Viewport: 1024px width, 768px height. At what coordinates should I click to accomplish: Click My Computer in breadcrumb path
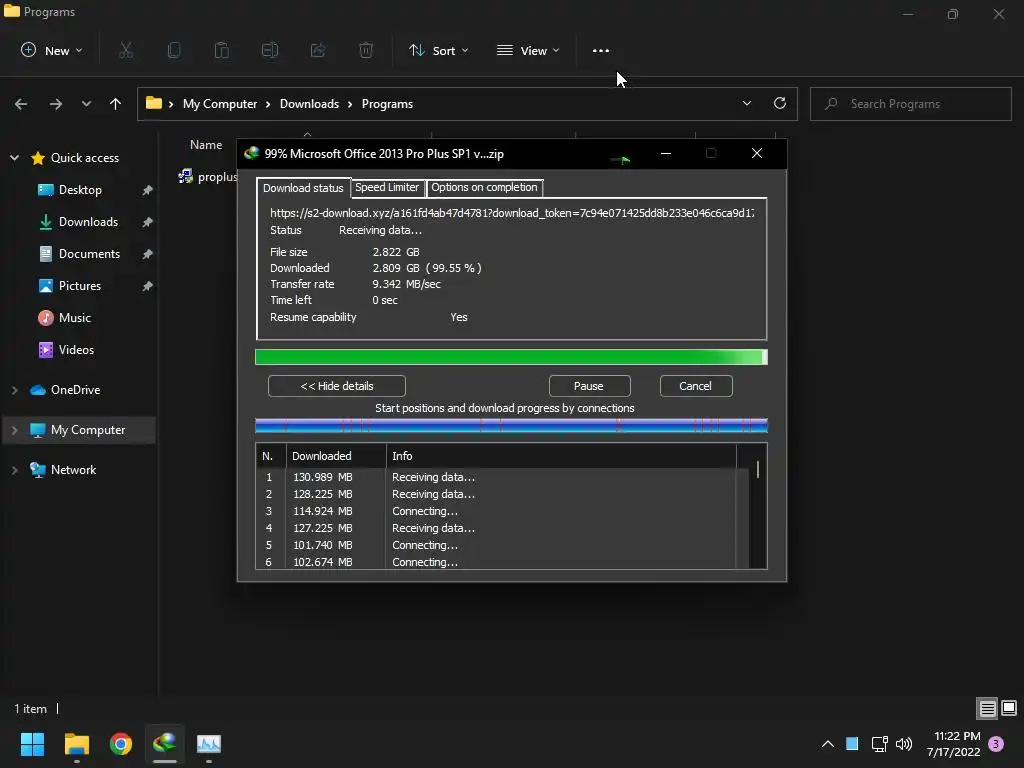pos(220,104)
